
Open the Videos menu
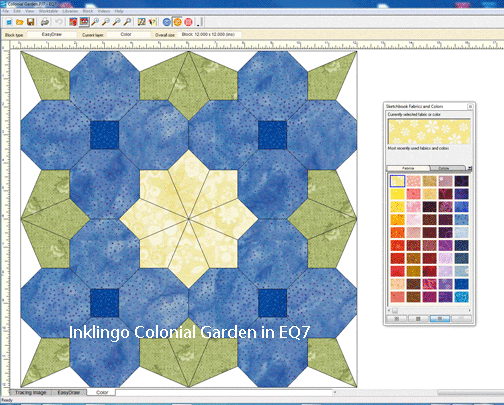104,11
